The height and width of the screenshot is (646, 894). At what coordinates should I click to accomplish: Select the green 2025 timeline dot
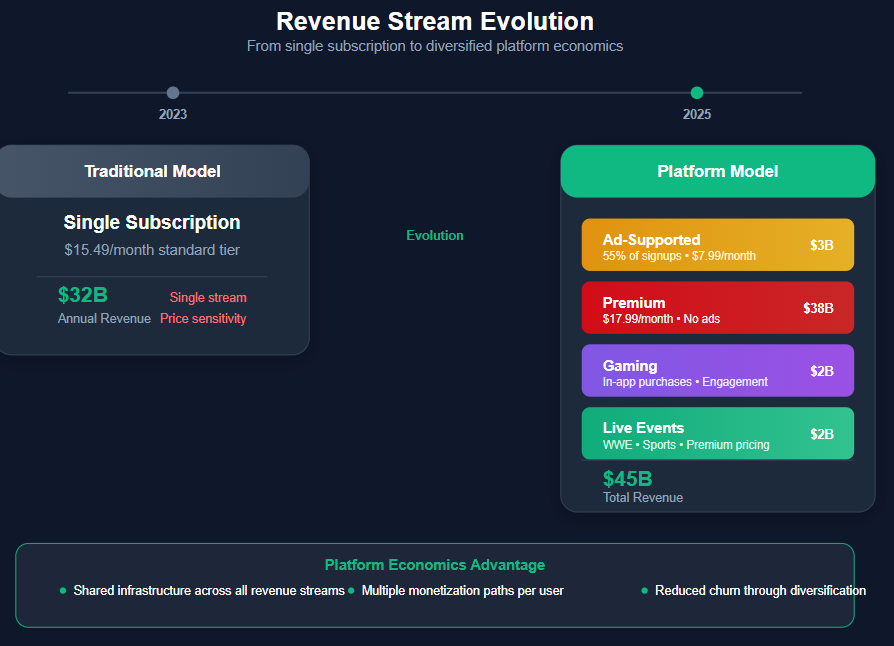(697, 92)
